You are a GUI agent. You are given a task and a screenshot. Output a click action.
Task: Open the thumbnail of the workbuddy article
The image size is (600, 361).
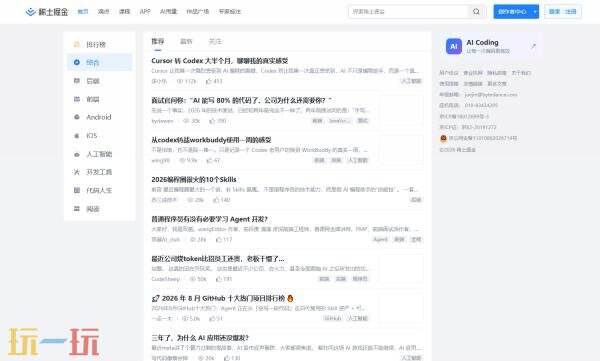[x=401, y=150]
